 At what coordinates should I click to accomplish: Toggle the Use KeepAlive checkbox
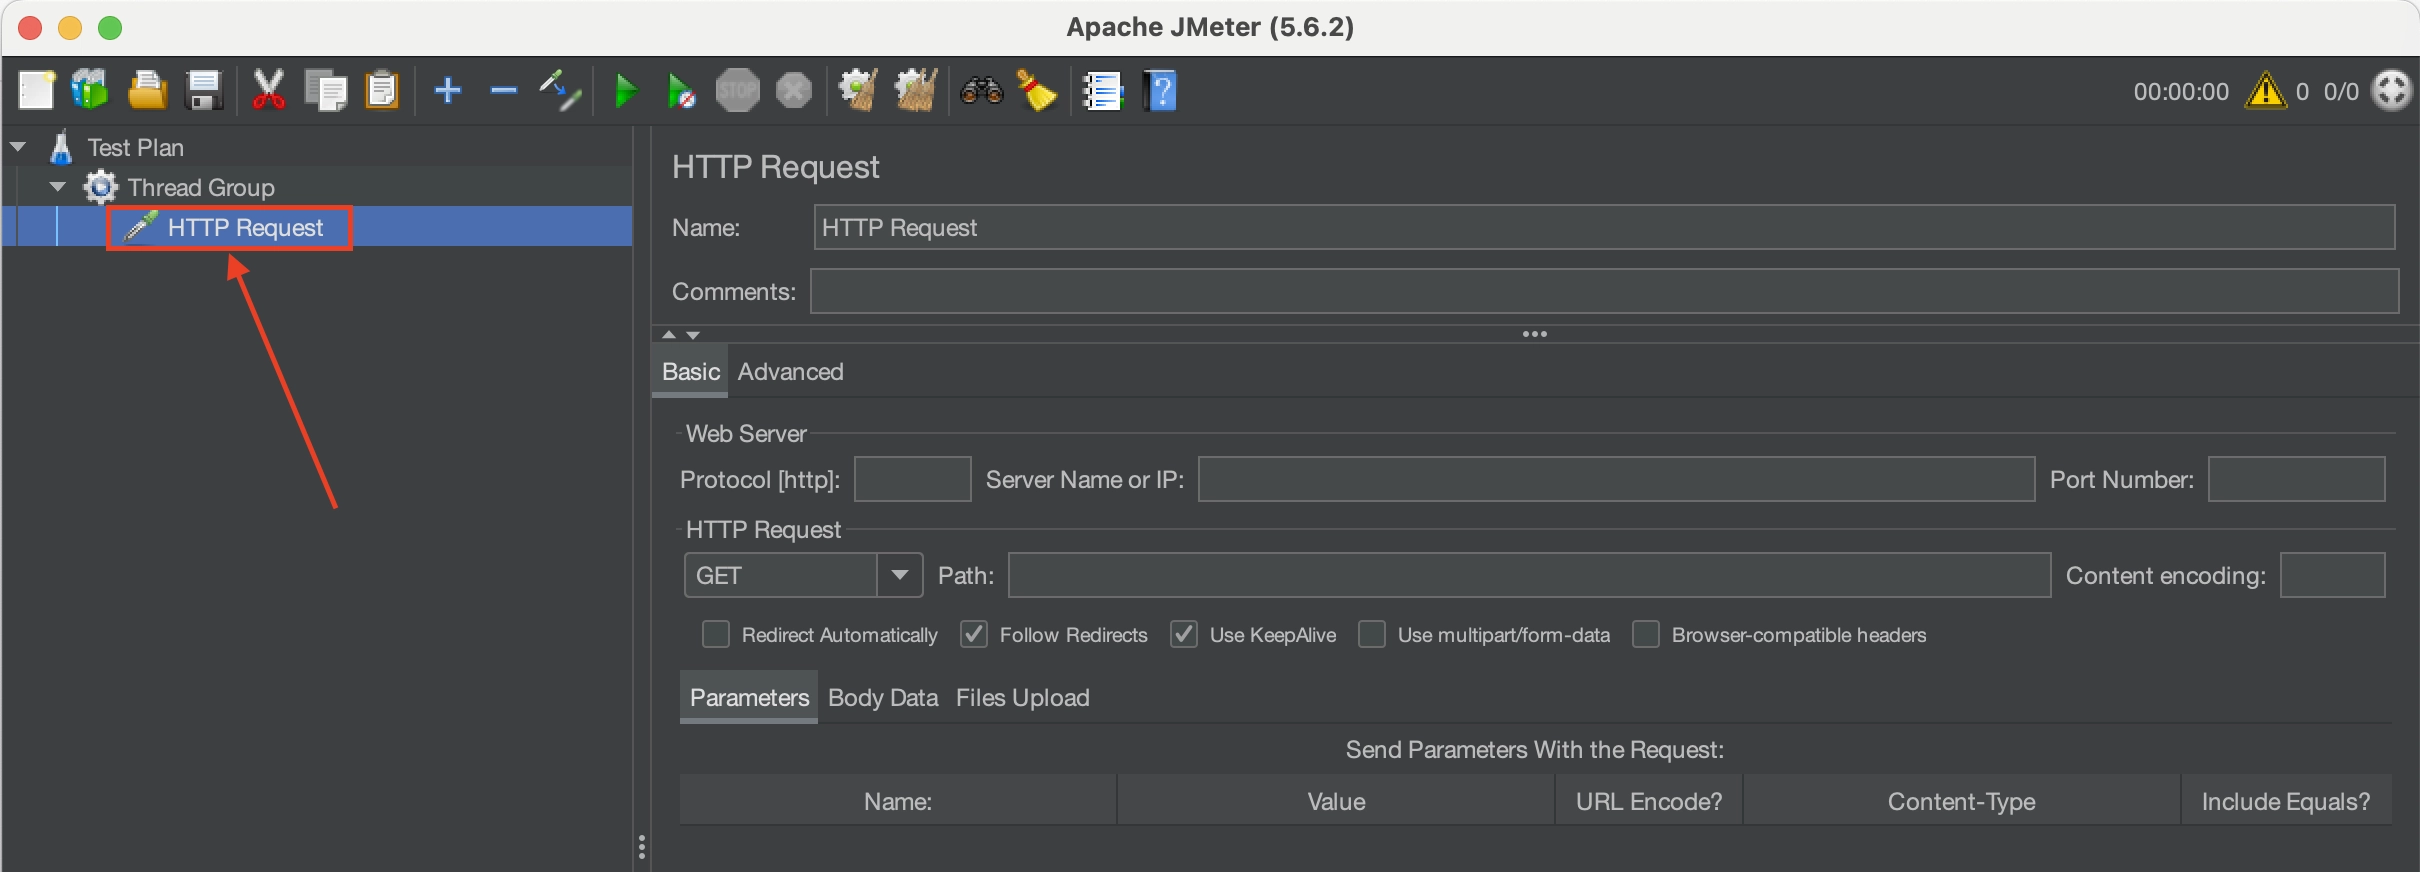(x=1183, y=635)
